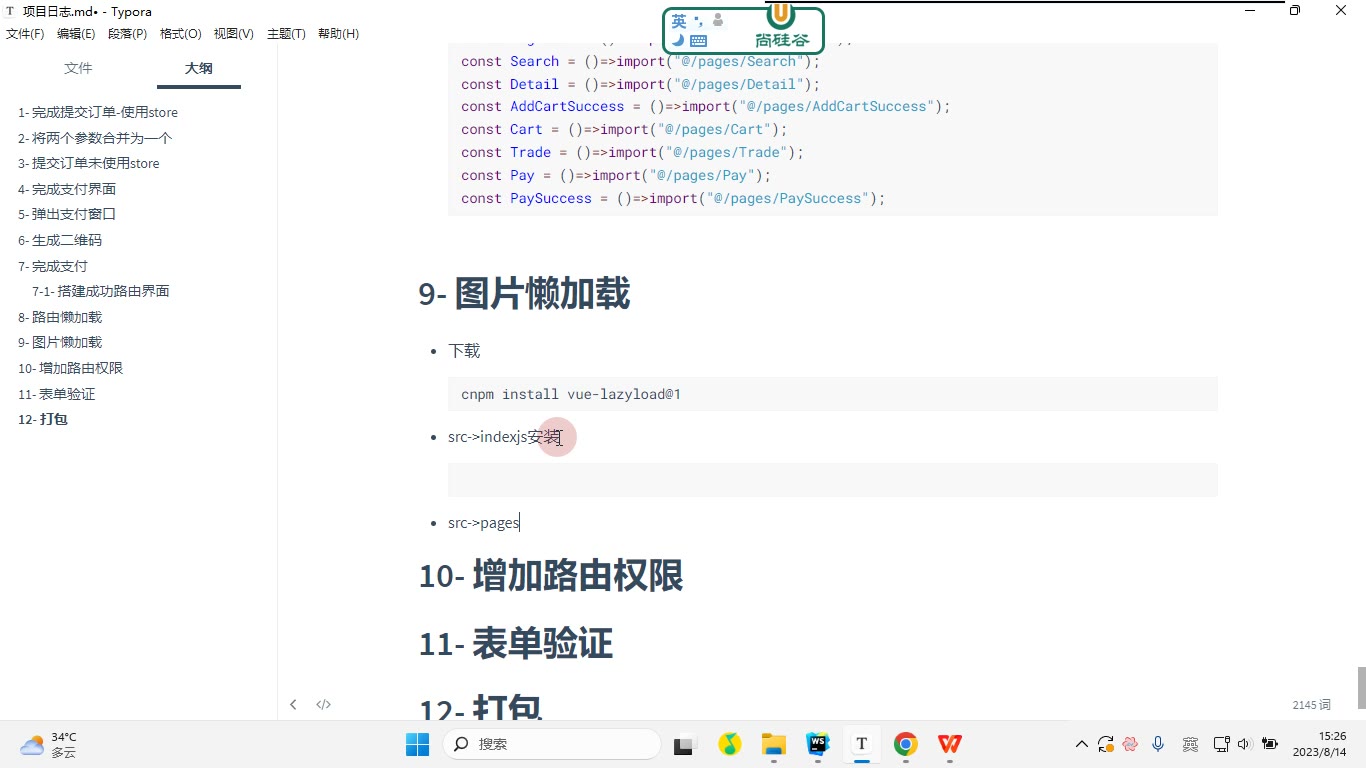Open the 段落(P) menu
Image resolution: width=1366 pixels, height=768 pixels.
[128, 33]
